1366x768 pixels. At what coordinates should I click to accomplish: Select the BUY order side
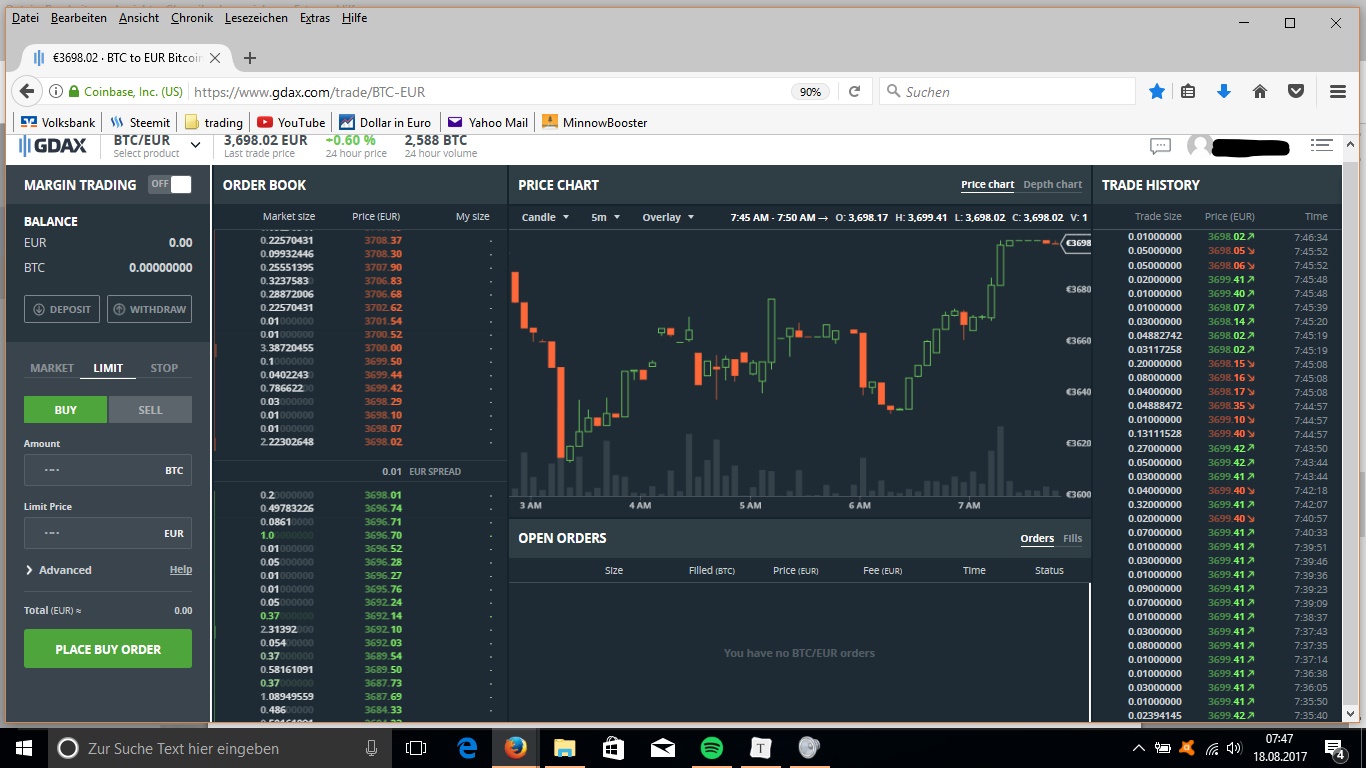[x=65, y=409]
